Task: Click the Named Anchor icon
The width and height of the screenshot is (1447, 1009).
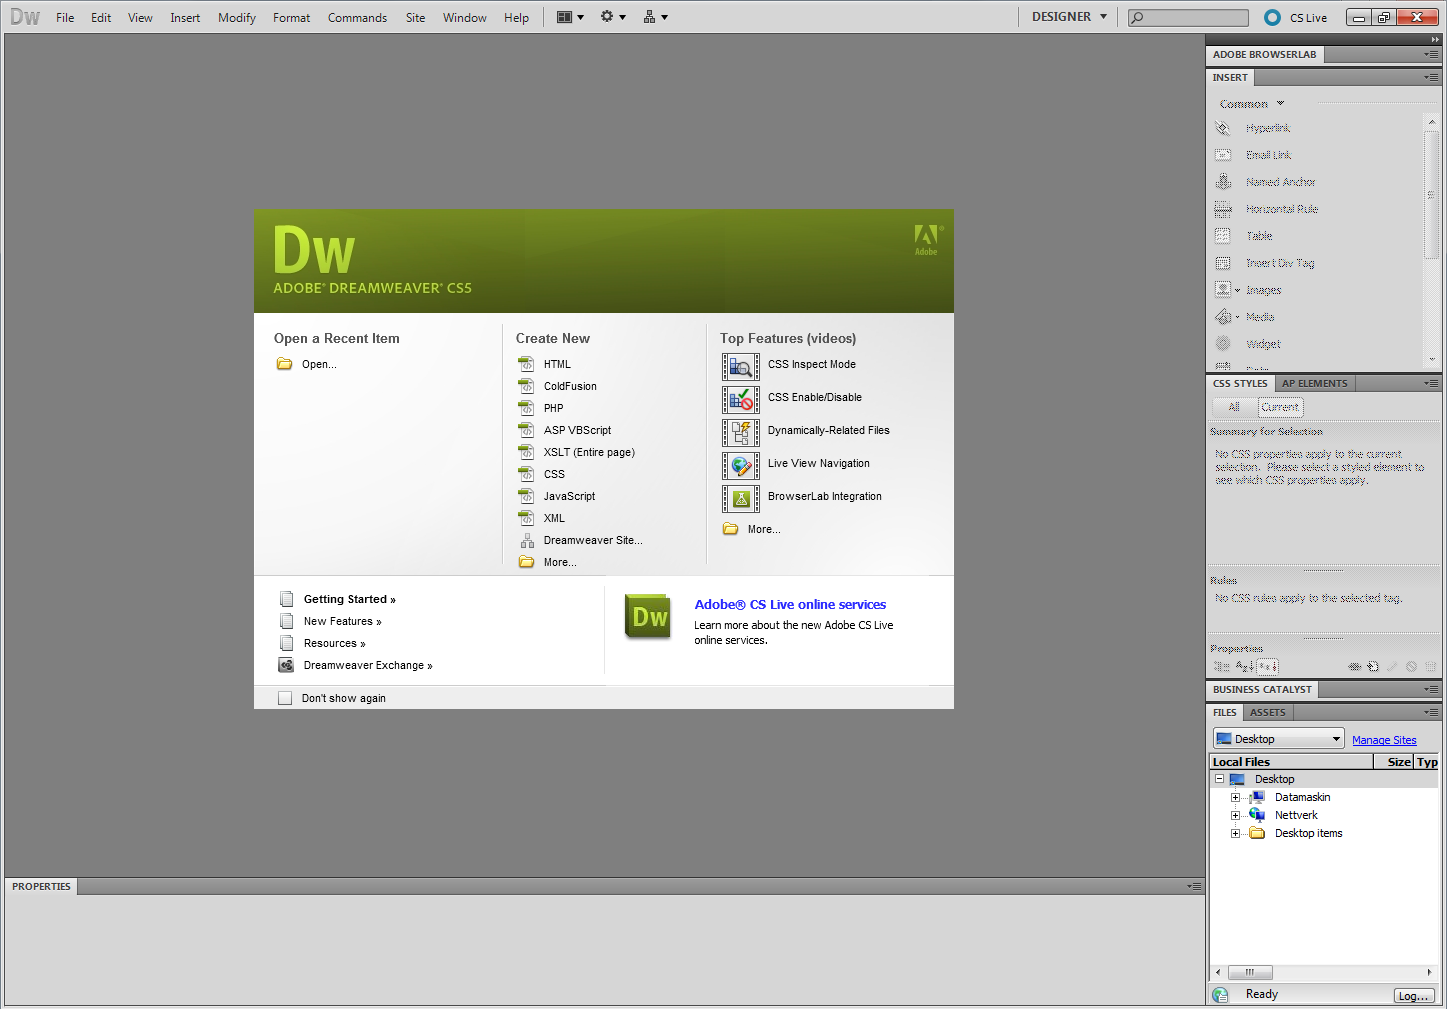Action: (1223, 182)
